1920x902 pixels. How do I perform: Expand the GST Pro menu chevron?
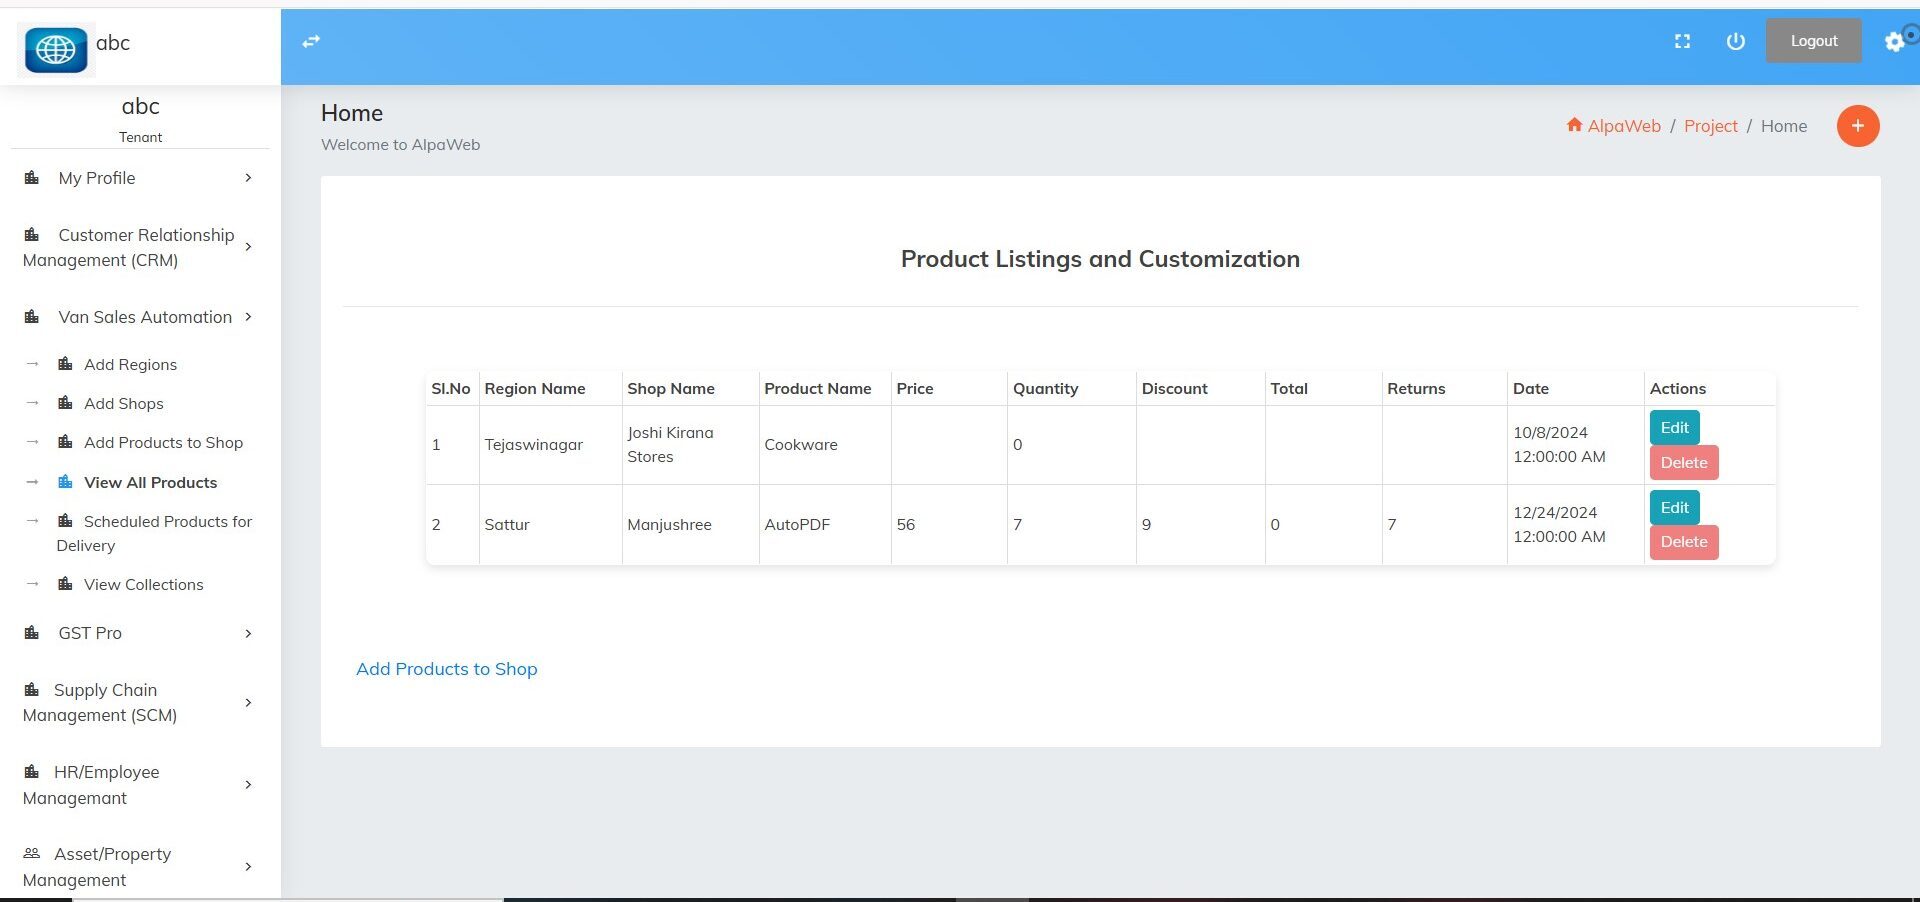248,633
